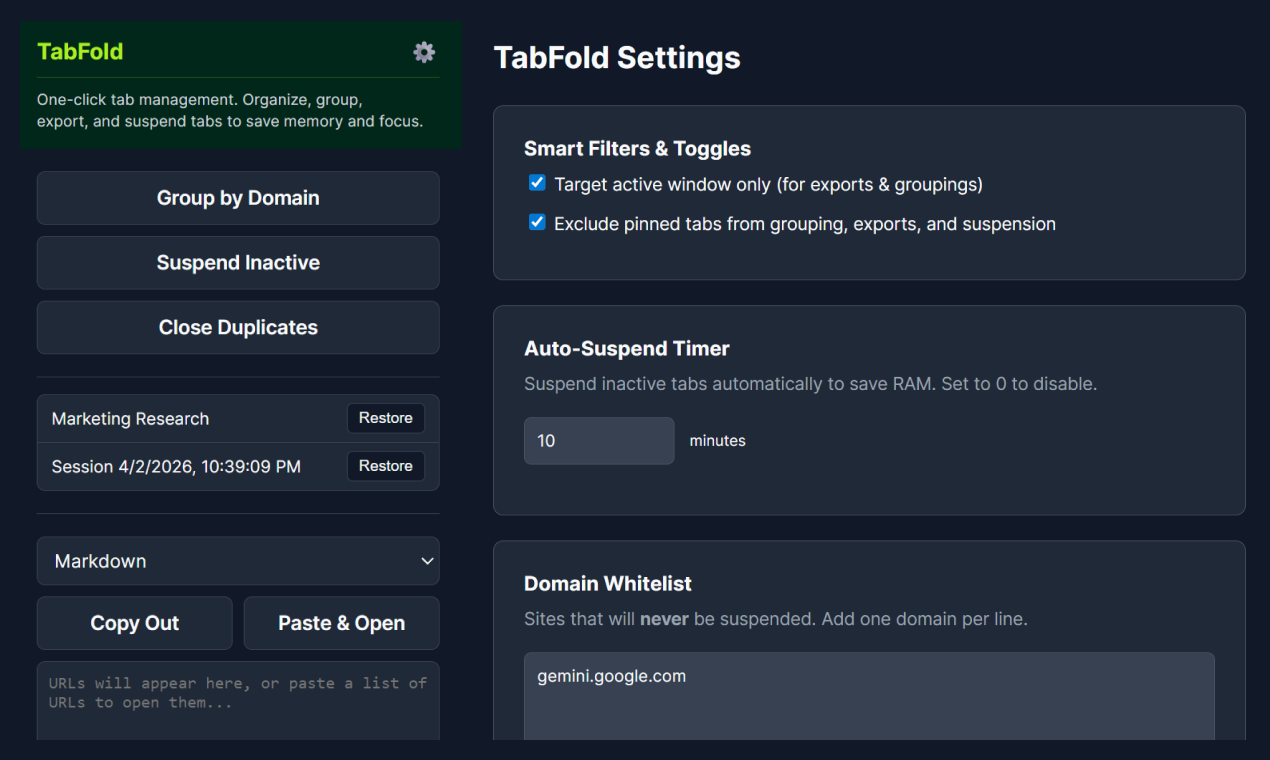
Task: Click the Copy Out button
Action: [x=135, y=623]
